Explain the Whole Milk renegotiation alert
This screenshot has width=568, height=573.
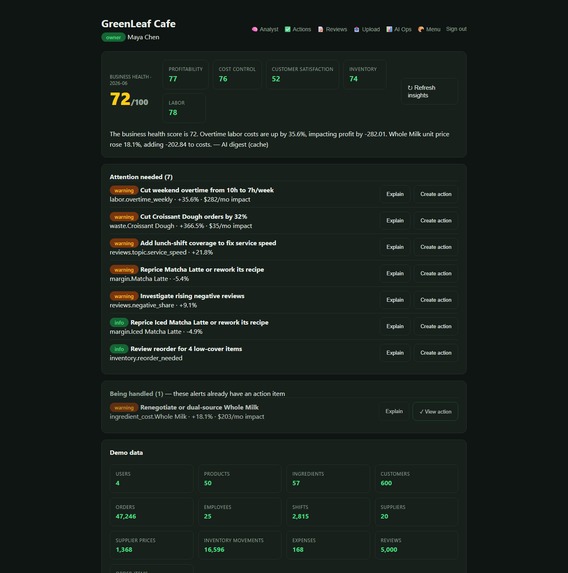click(x=394, y=411)
